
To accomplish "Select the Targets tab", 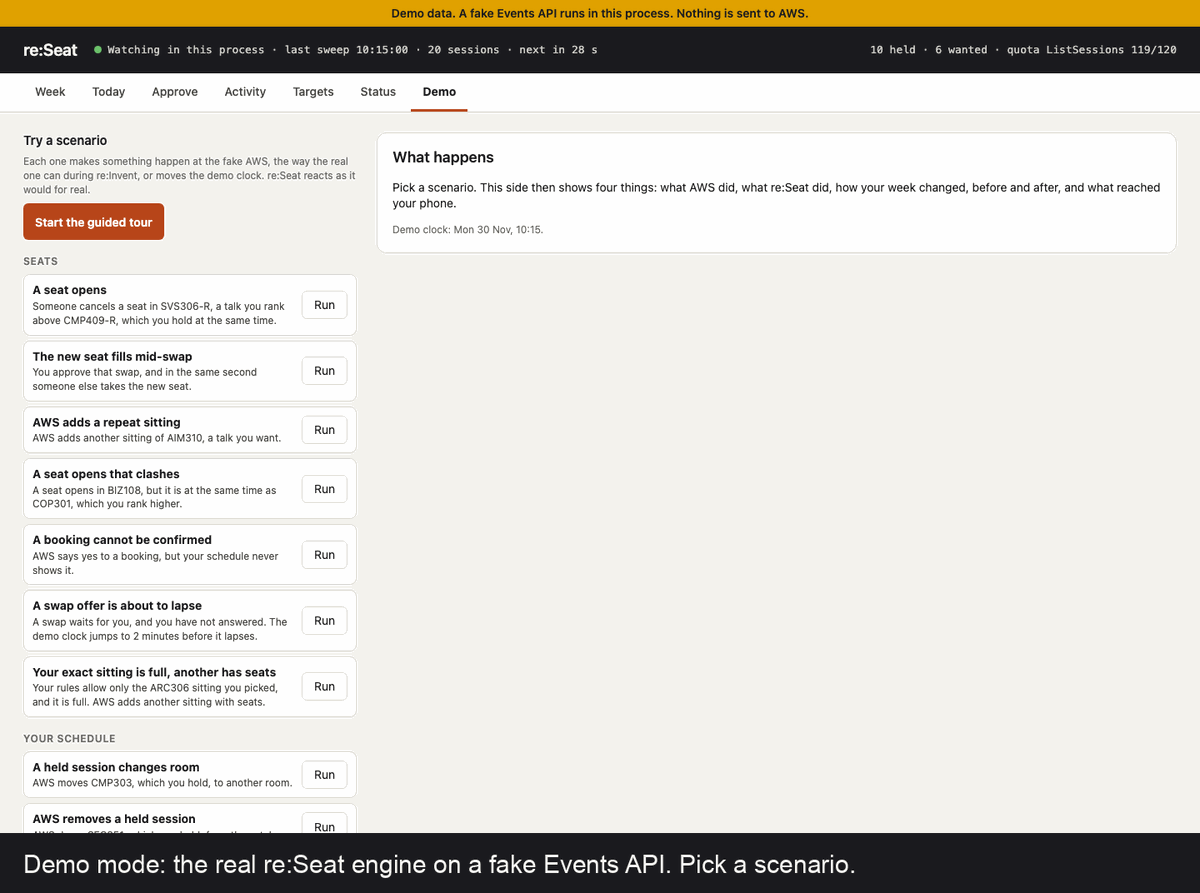I will [313, 92].
